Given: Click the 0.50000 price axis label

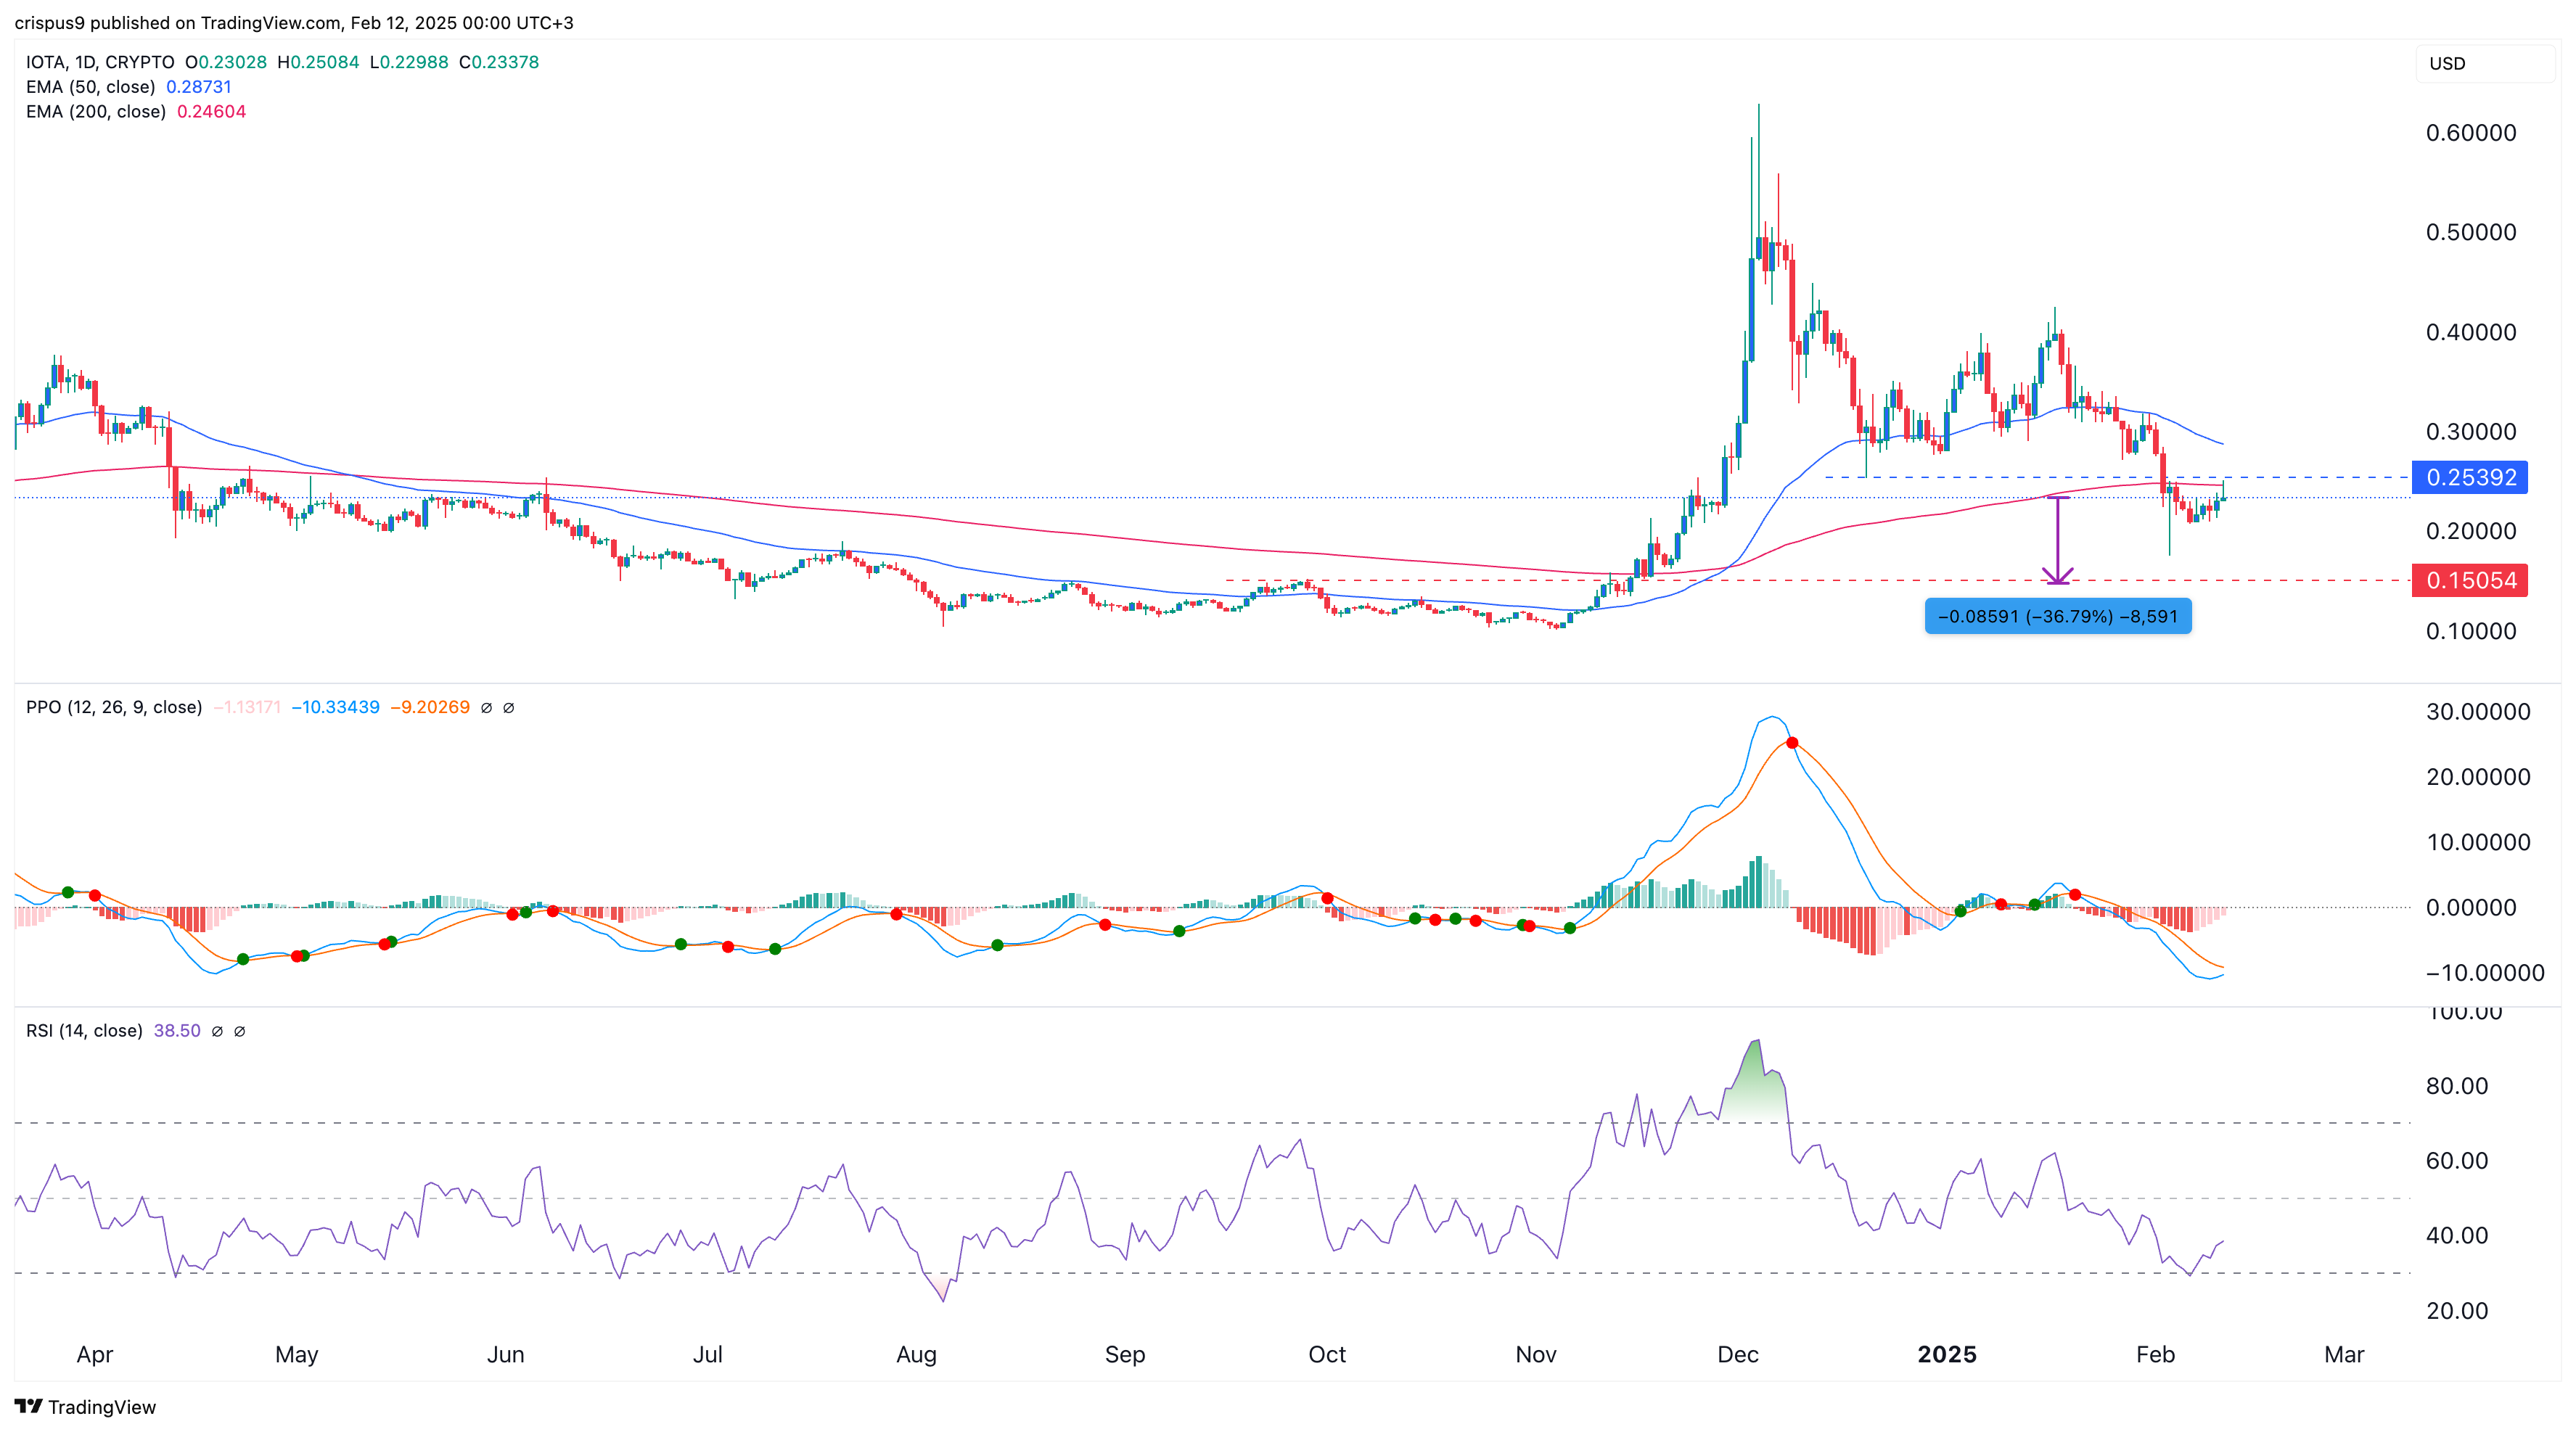Looking at the screenshot, I should point(2471,232).
